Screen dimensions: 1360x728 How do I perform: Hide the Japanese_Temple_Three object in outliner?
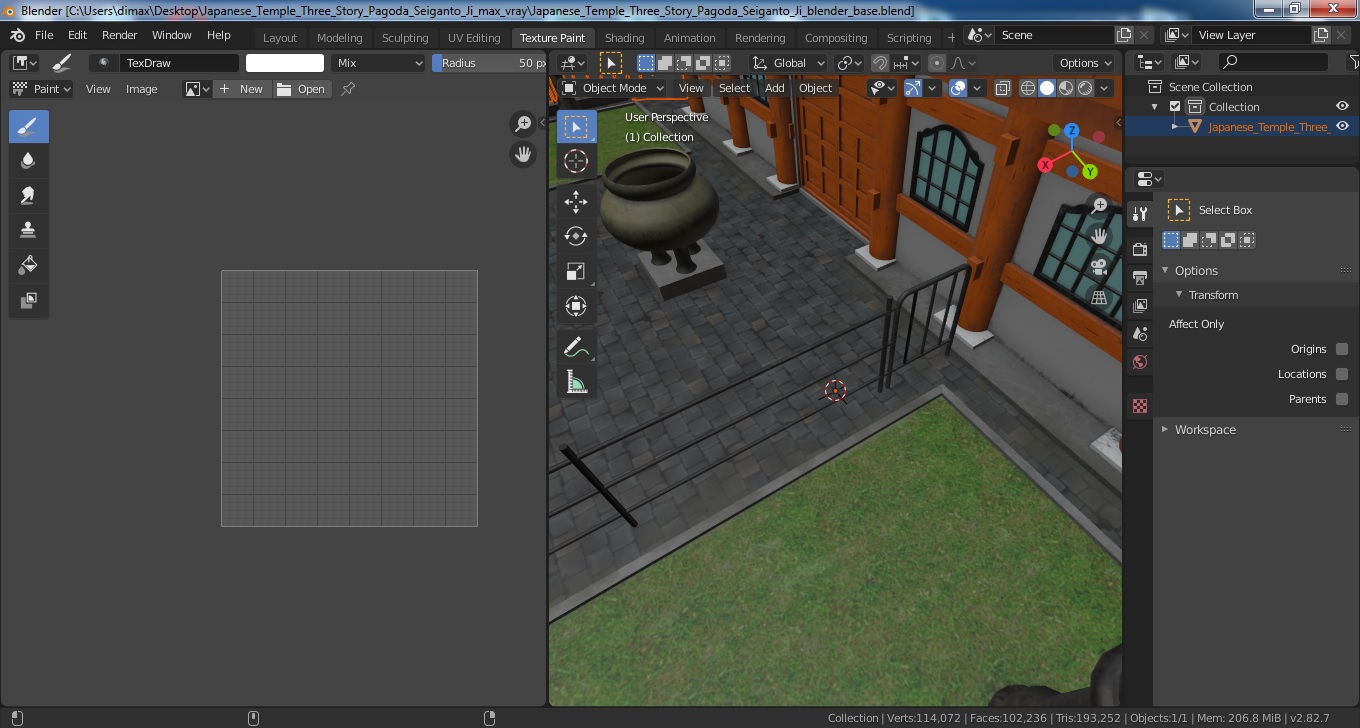pos(1342,126)
